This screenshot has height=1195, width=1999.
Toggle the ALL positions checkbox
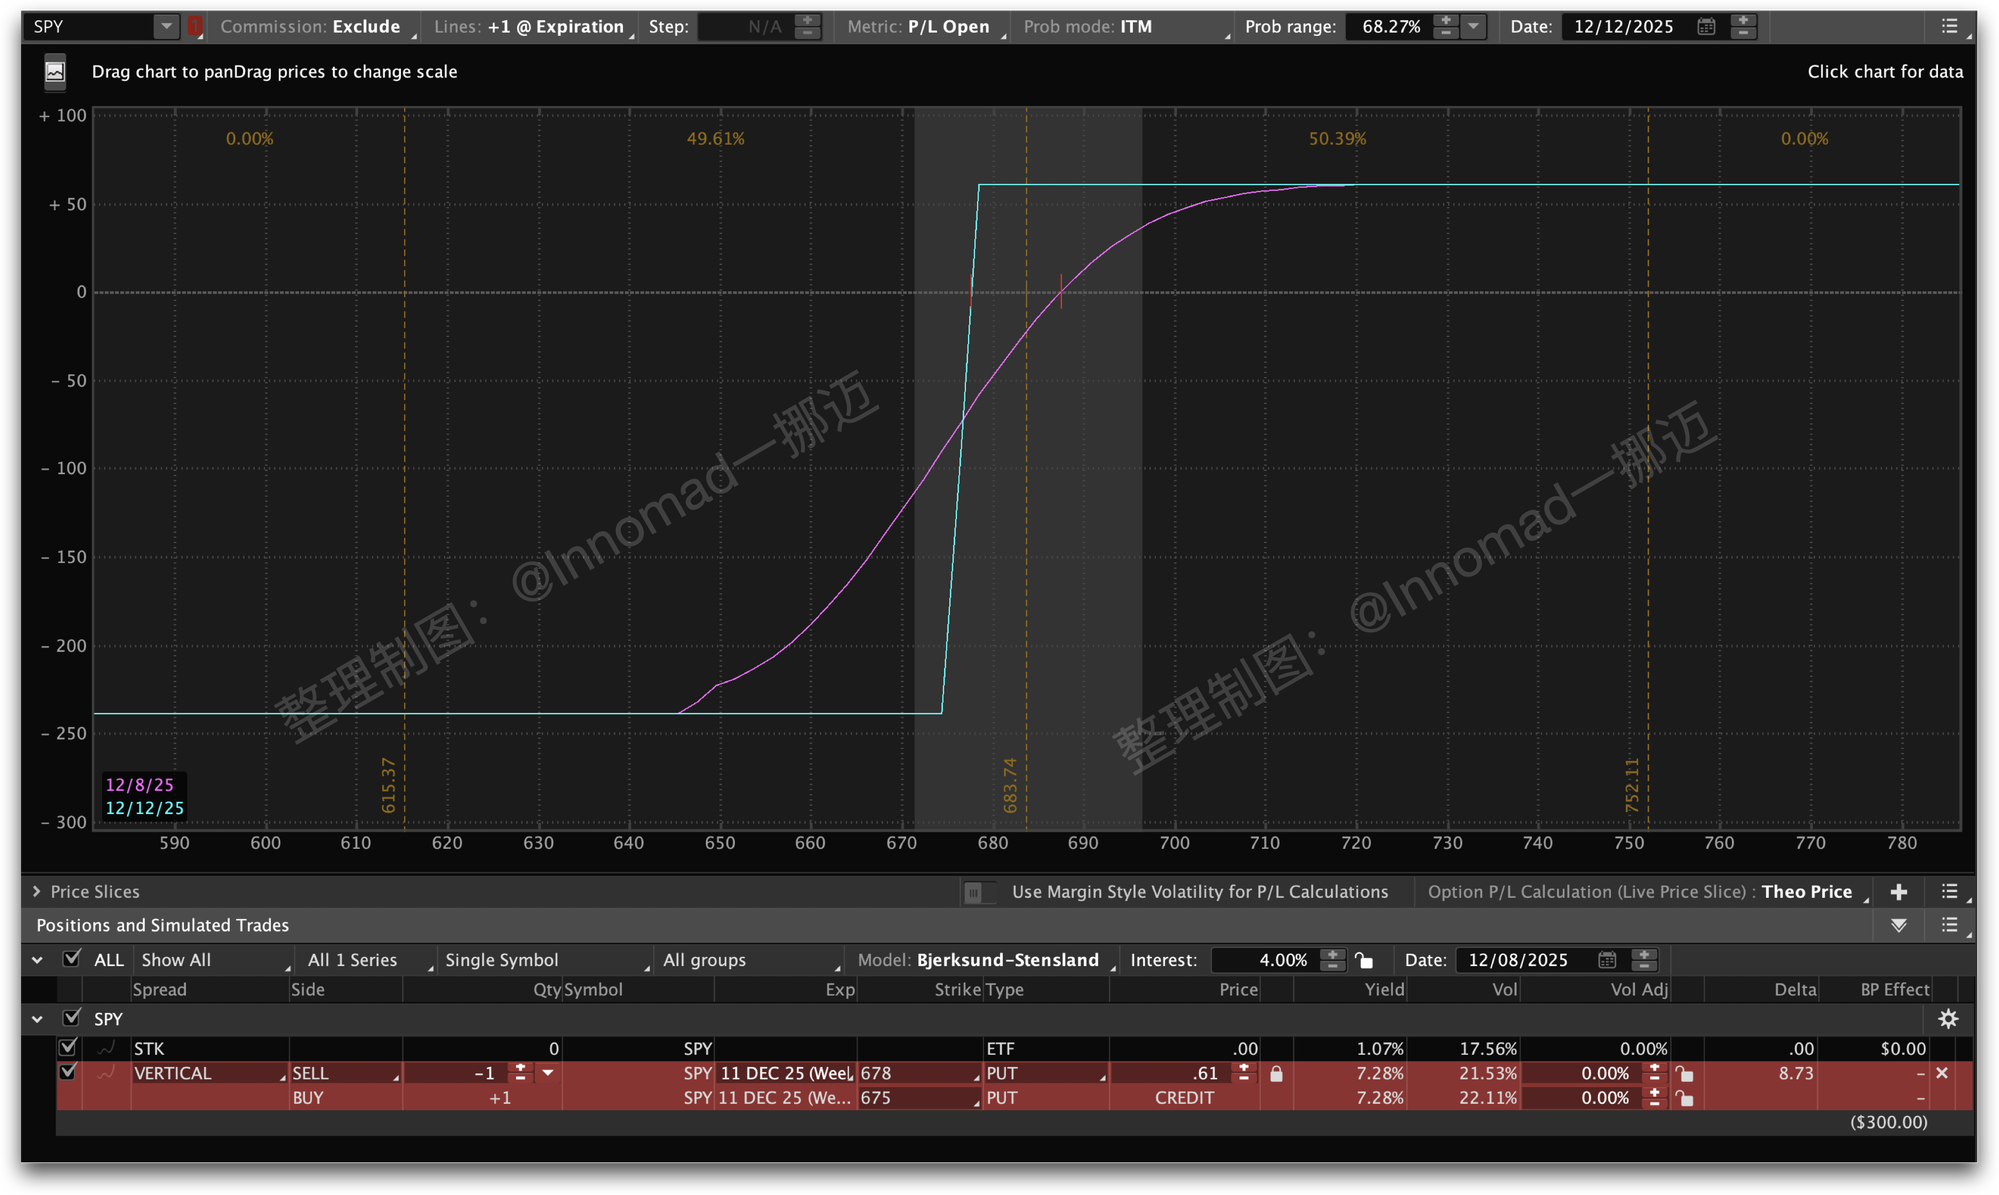point(71,959)
